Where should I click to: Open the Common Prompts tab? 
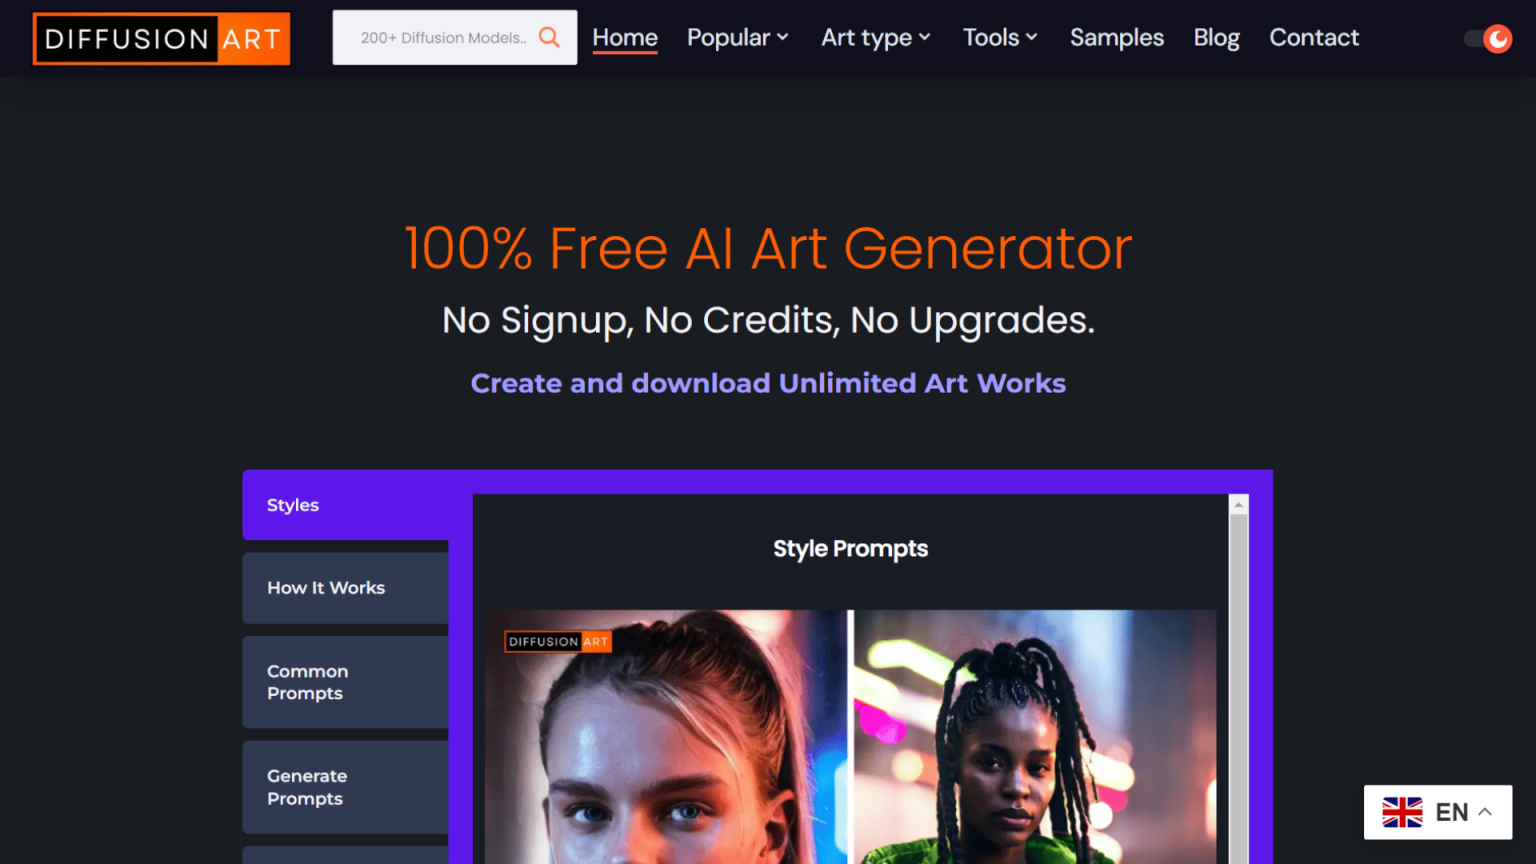click(345, 682)
